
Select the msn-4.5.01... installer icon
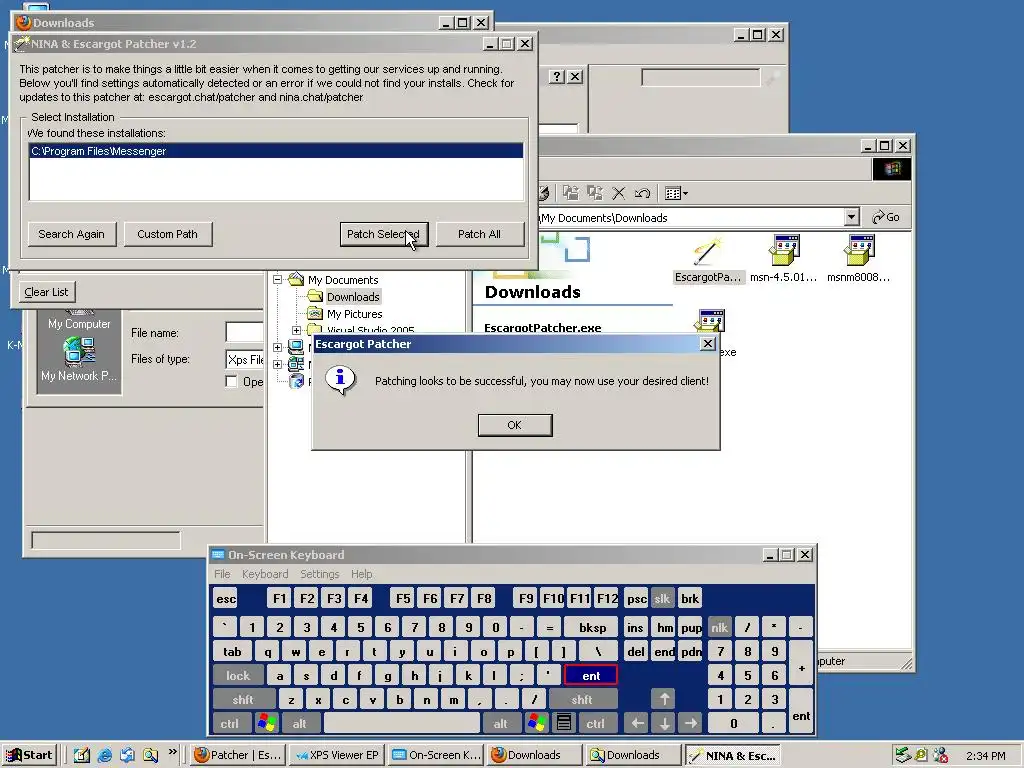(x=784, y=260)
